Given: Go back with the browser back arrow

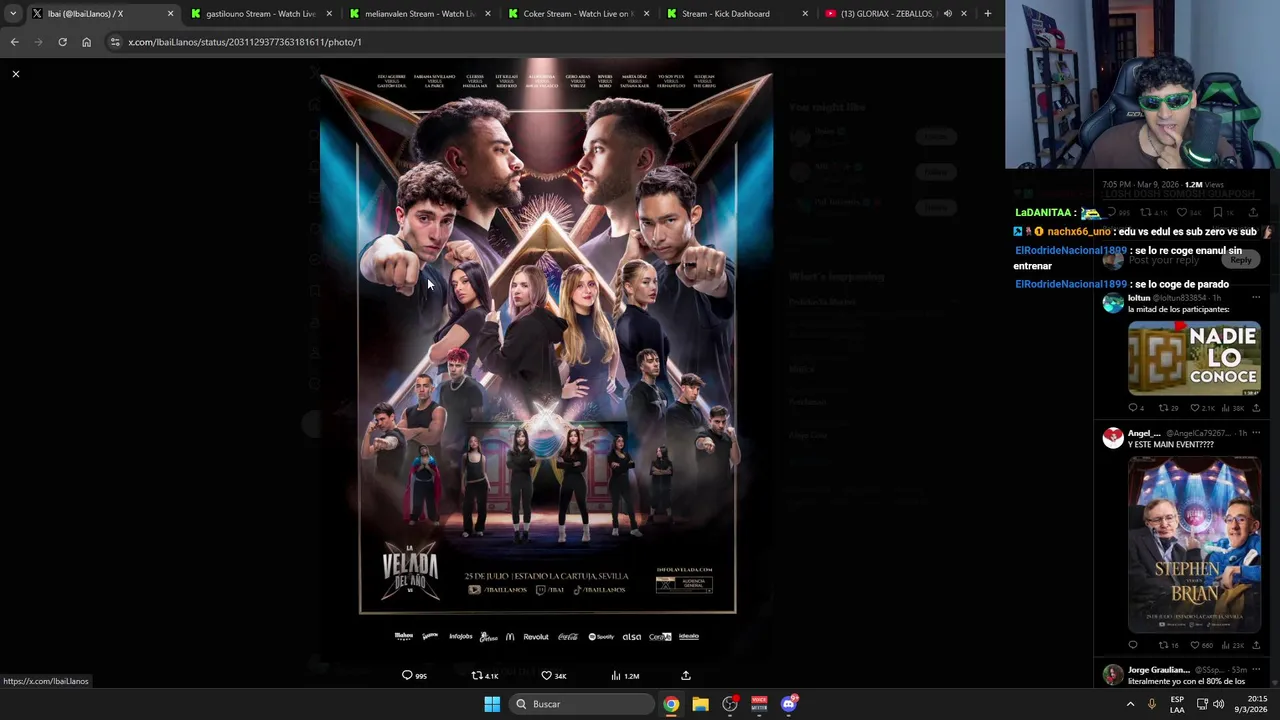Looking at the screenshot, I should (14, 42).
